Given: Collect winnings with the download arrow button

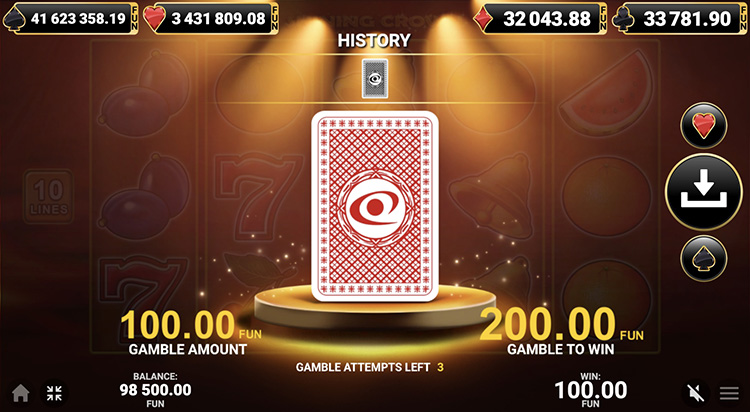Looking at the screenshot, I should [x=704, y=192].
